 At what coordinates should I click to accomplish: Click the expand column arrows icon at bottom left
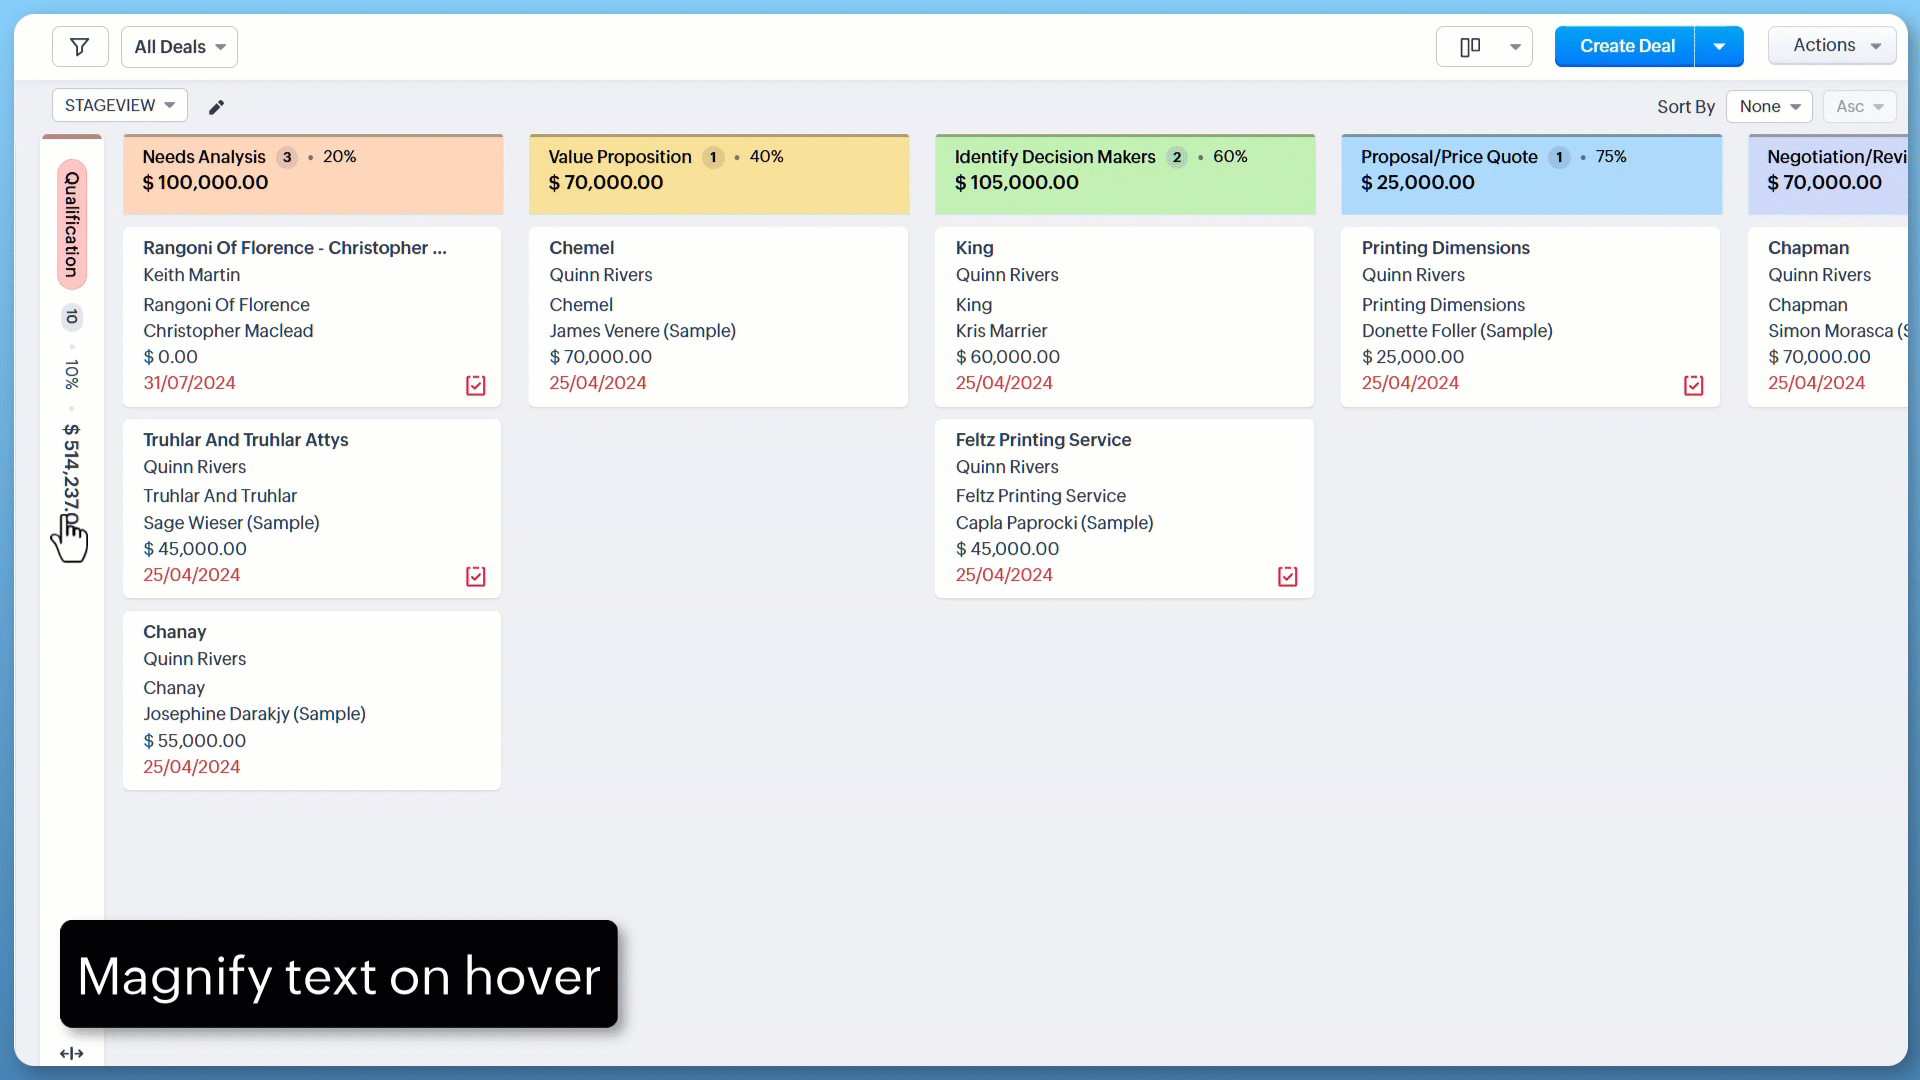tap(71, 1053)
